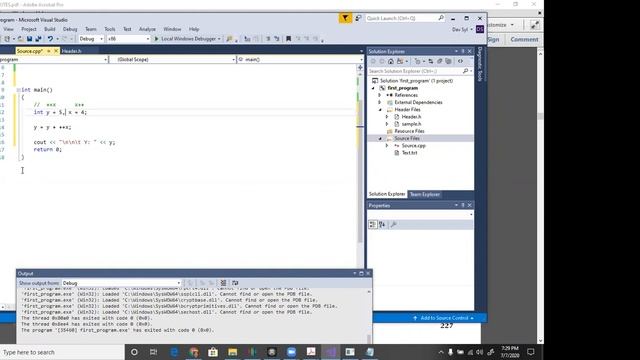Switch to the Team Explorer tab

pyautogui.click(x=424, y=194)
